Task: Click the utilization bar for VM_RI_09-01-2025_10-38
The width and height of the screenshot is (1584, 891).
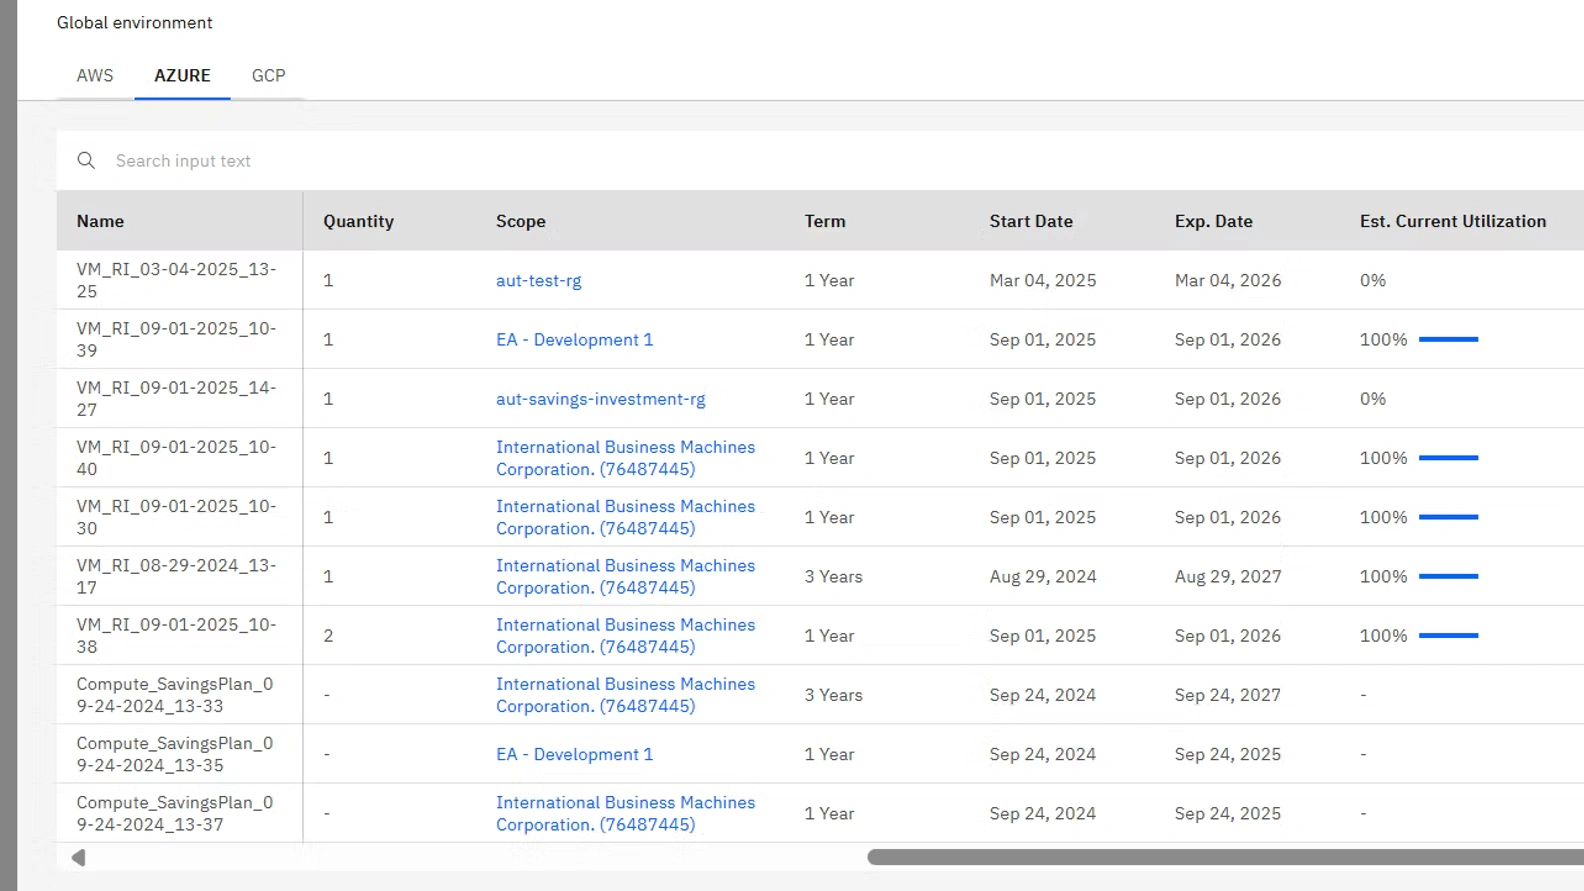Action: coord(1448,636)
